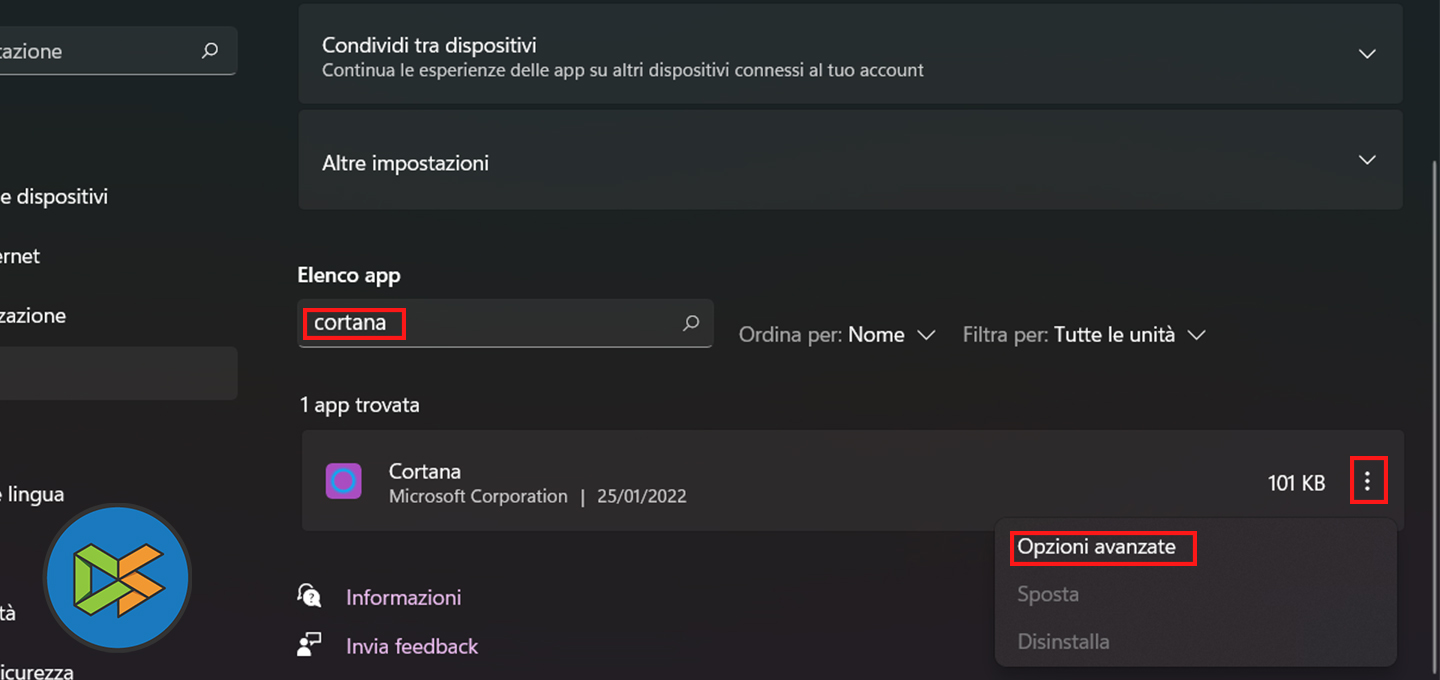Viewport: 1440px width, 680px height.
Task: Click the search icon in the app list box
Action: 691,323
